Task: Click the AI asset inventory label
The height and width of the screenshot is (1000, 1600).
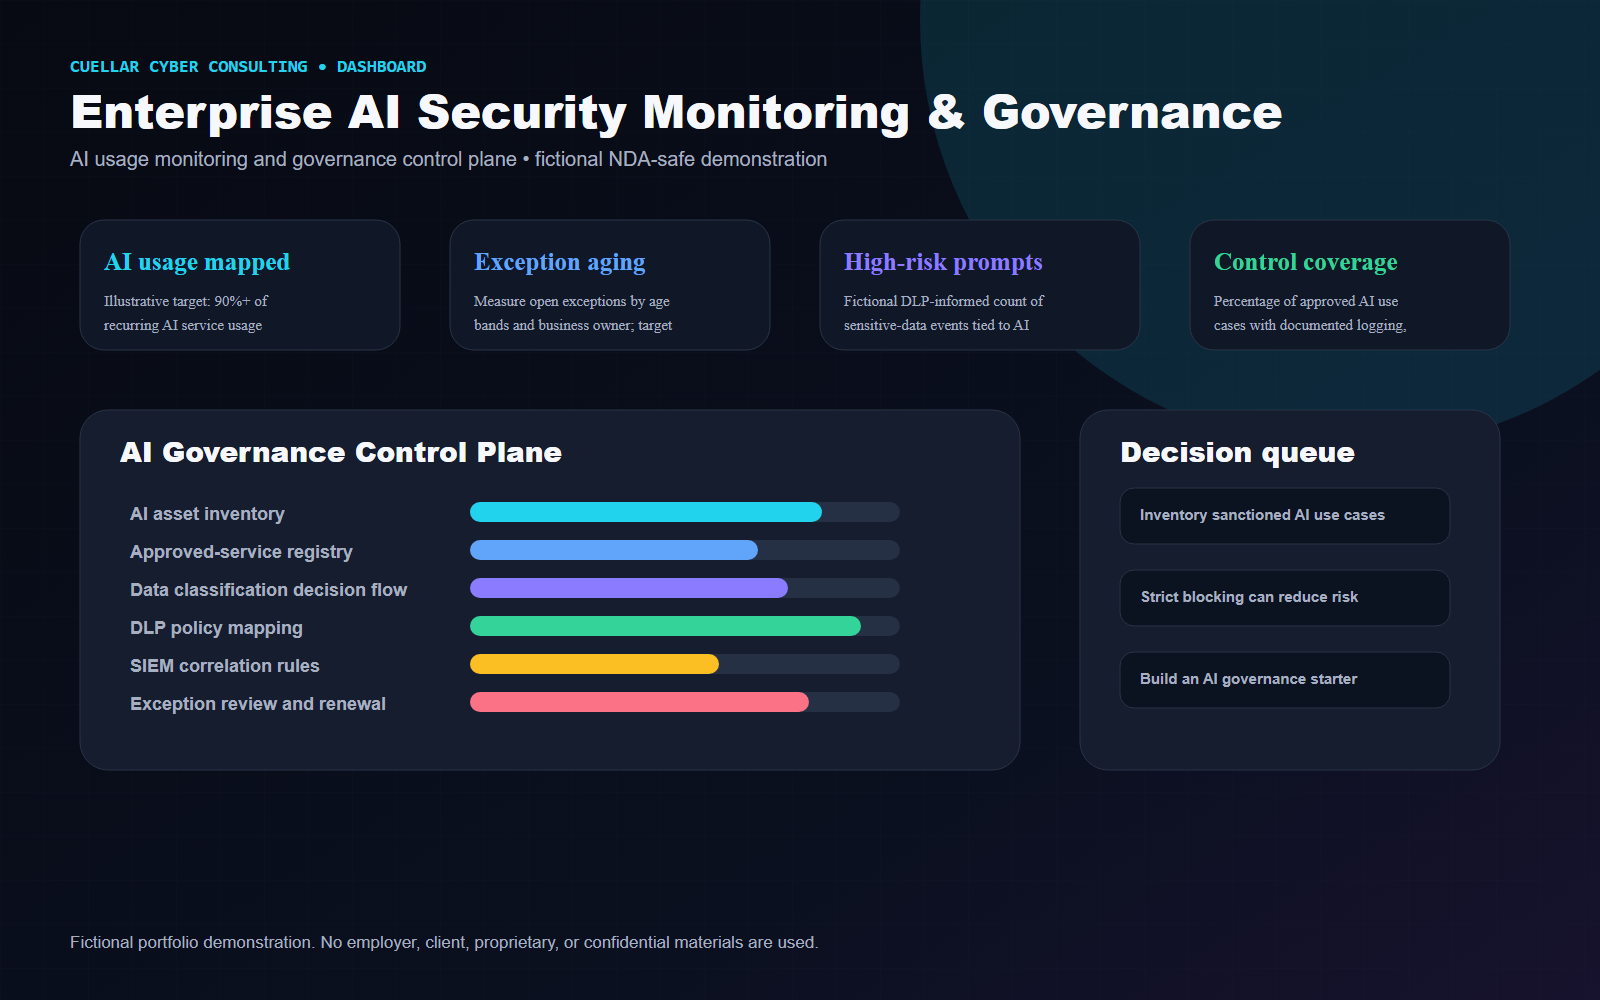Action: tap(207, 514)
